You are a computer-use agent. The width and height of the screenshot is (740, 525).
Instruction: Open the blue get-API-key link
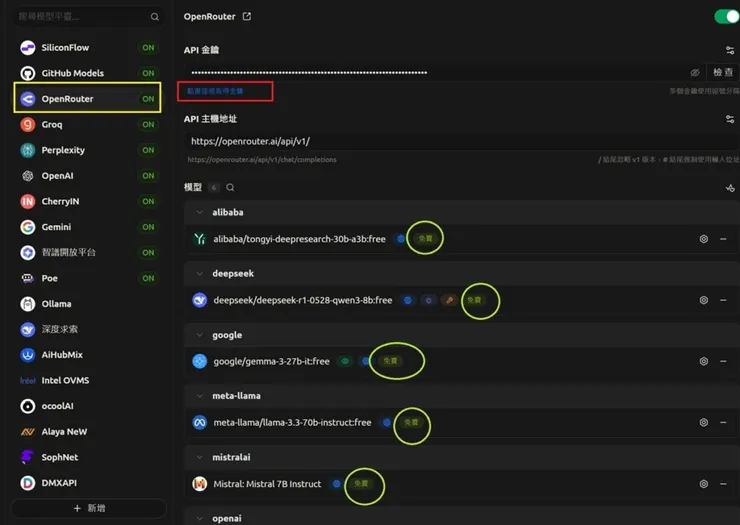[215, 91]
